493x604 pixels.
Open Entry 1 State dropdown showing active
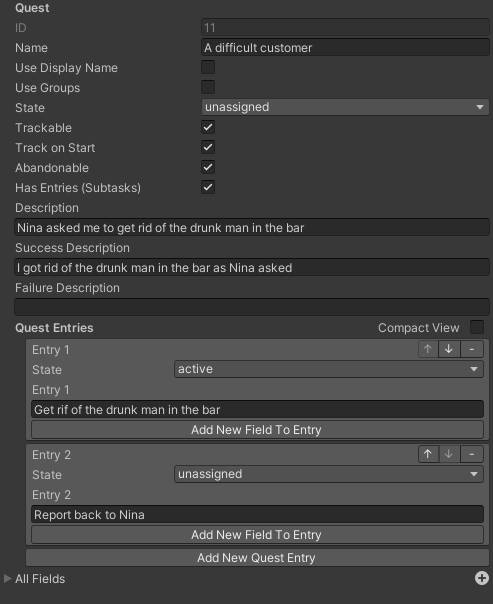(329, 369)
